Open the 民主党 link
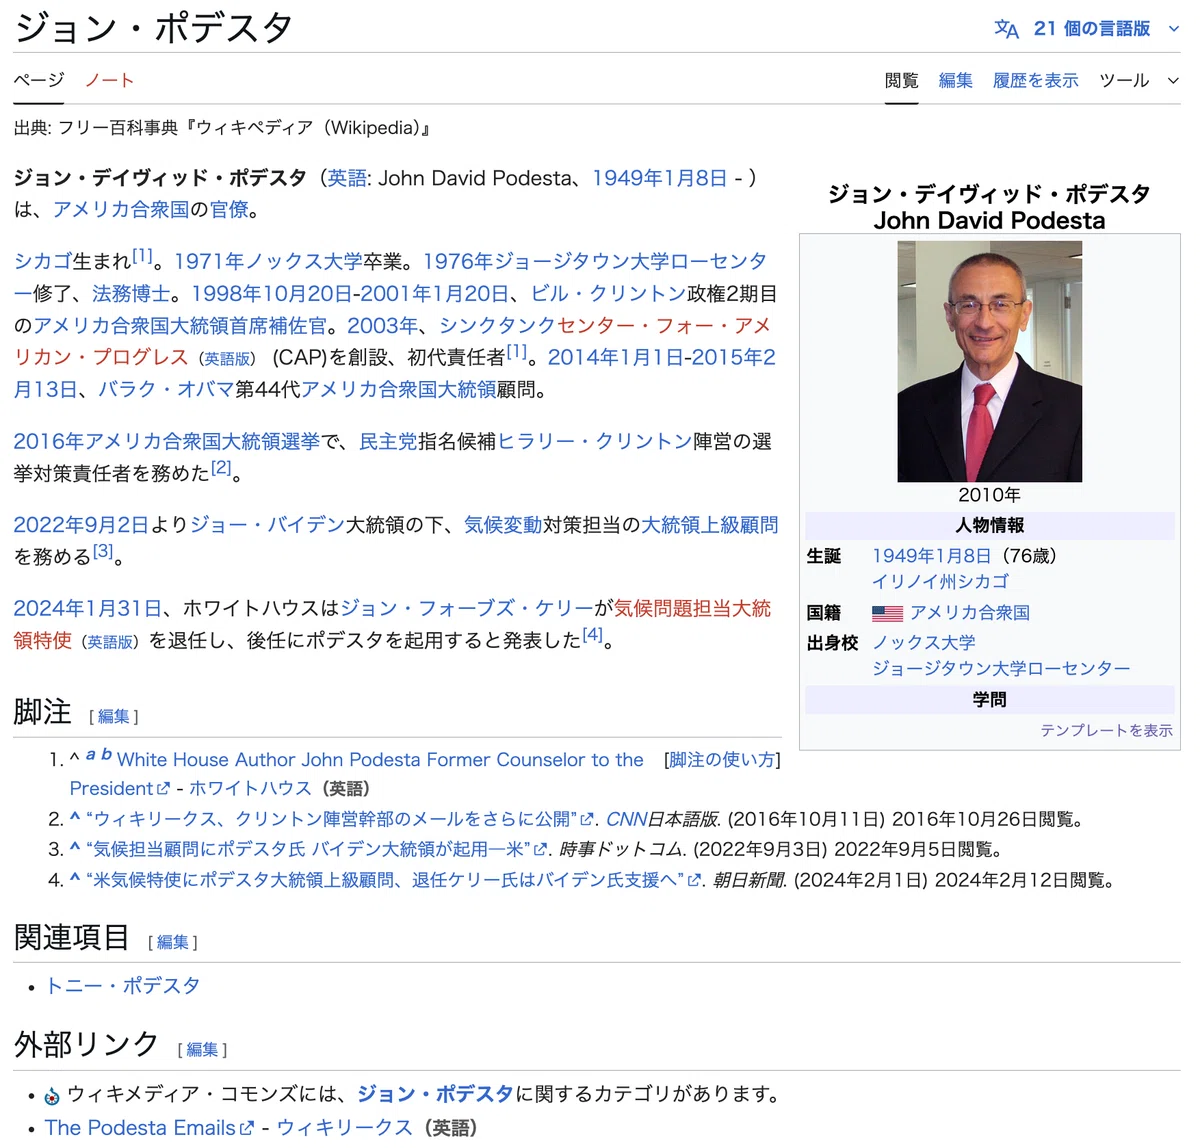Viewport: 1200px width, 1148px height. coord(388,442)
